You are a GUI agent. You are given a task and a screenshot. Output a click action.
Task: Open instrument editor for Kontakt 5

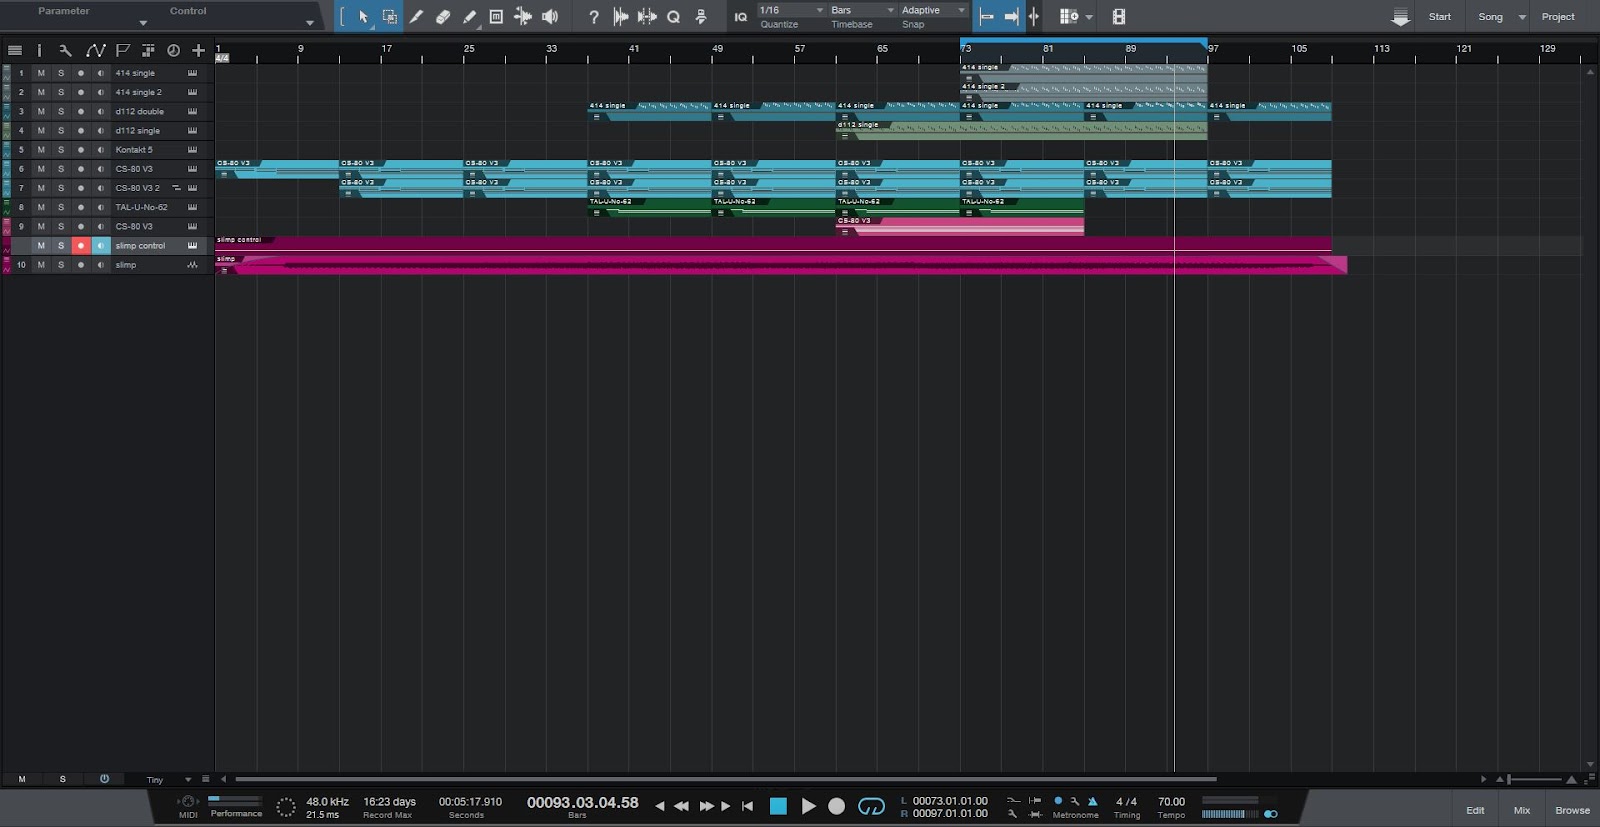coord(192,150)
